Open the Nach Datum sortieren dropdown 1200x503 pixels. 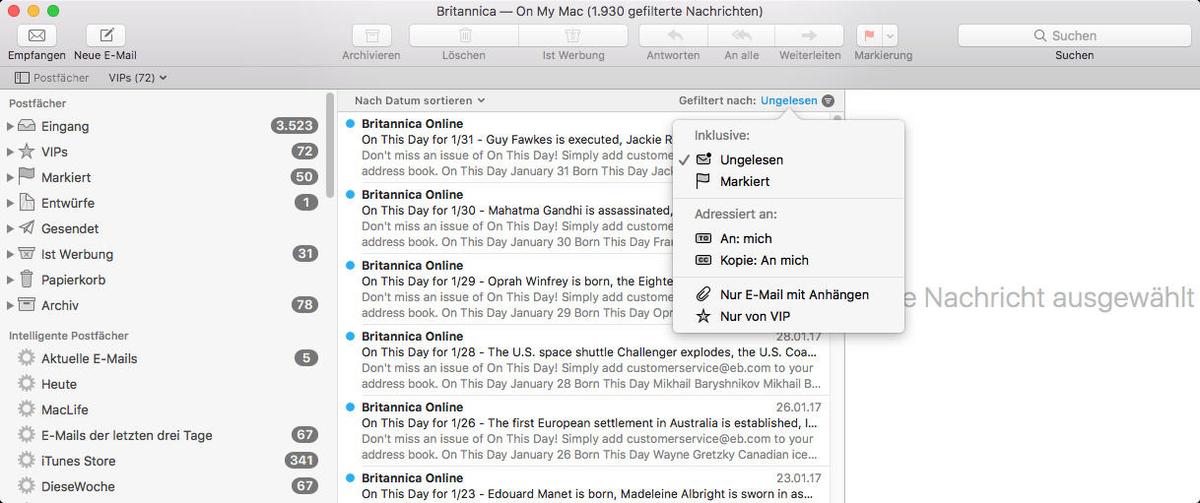tap(420, 100)
